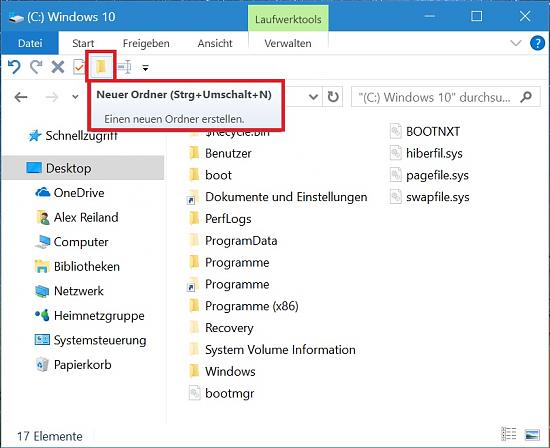
Task: Click the Schnellzugriff star icon
Action: pyautogui.click(x=35, y=135)
